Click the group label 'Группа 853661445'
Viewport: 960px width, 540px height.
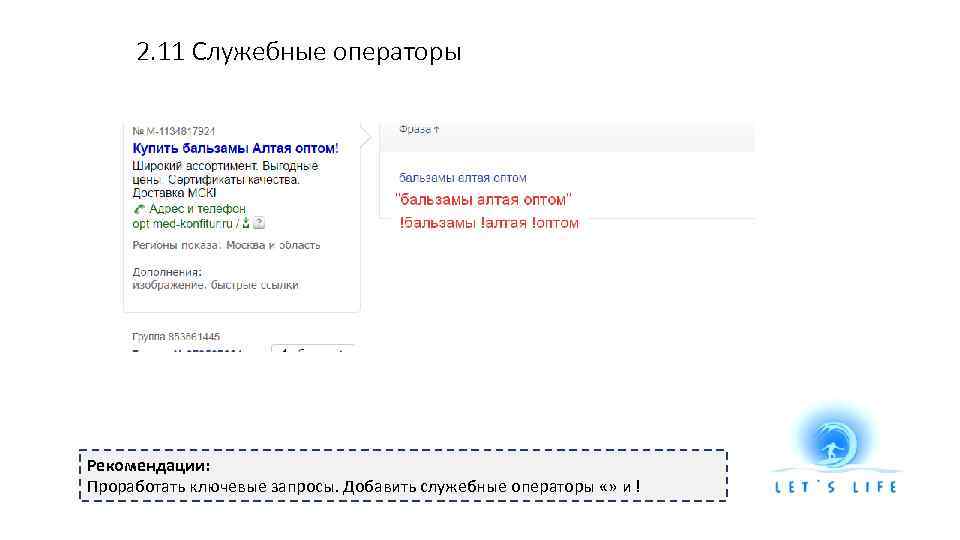click(176, 337)
